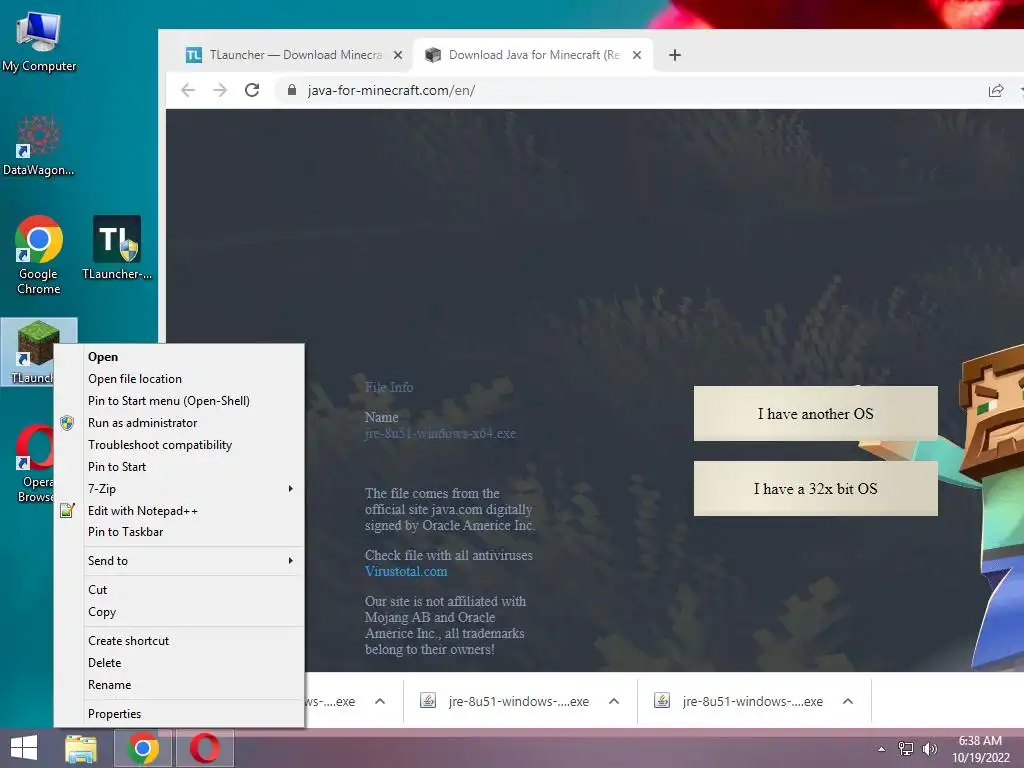Open My Computer desktop icon

coord(39,41)
